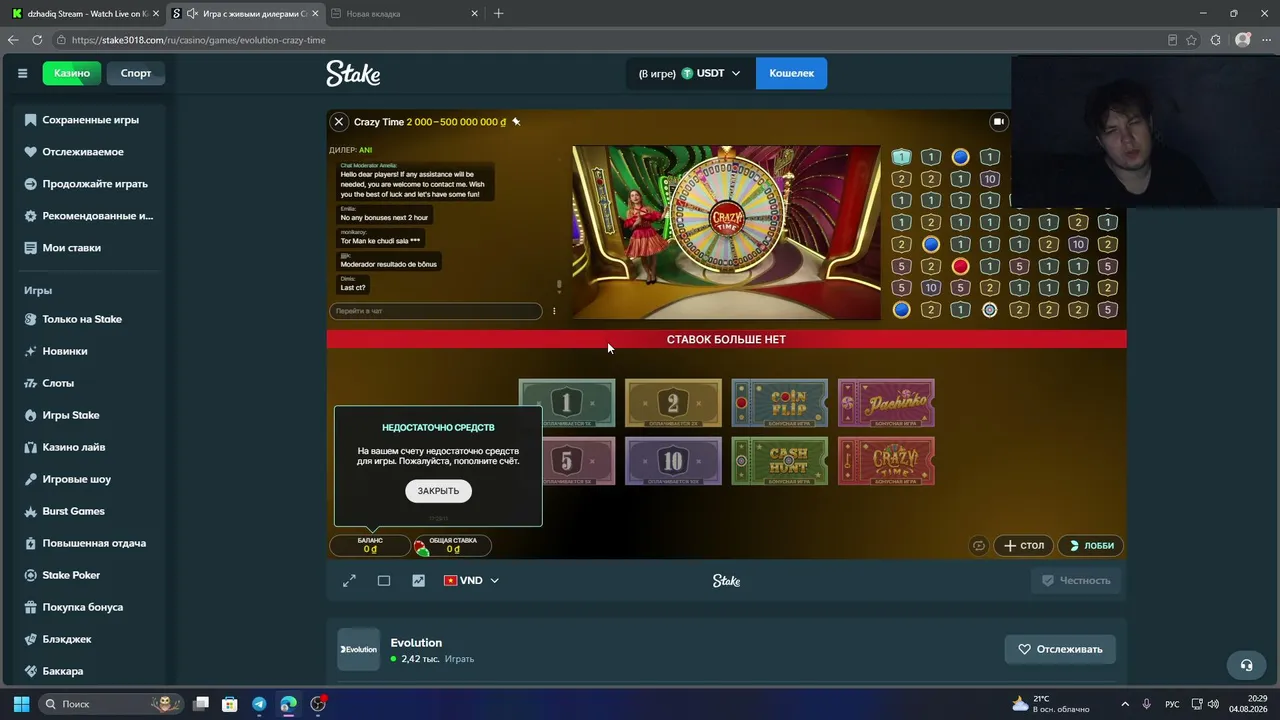Switch to the Спорт section
Image resolution: width=1280 pixels, height=720 pixels.
pos(136,73)
